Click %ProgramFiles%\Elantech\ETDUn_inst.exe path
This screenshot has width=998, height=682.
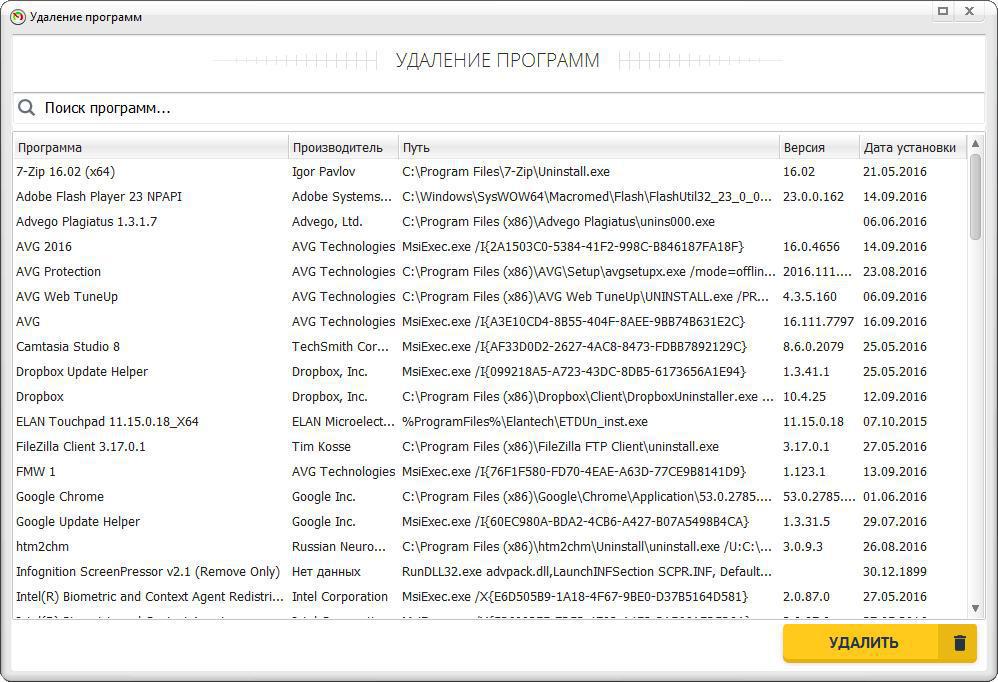point(524,422)
